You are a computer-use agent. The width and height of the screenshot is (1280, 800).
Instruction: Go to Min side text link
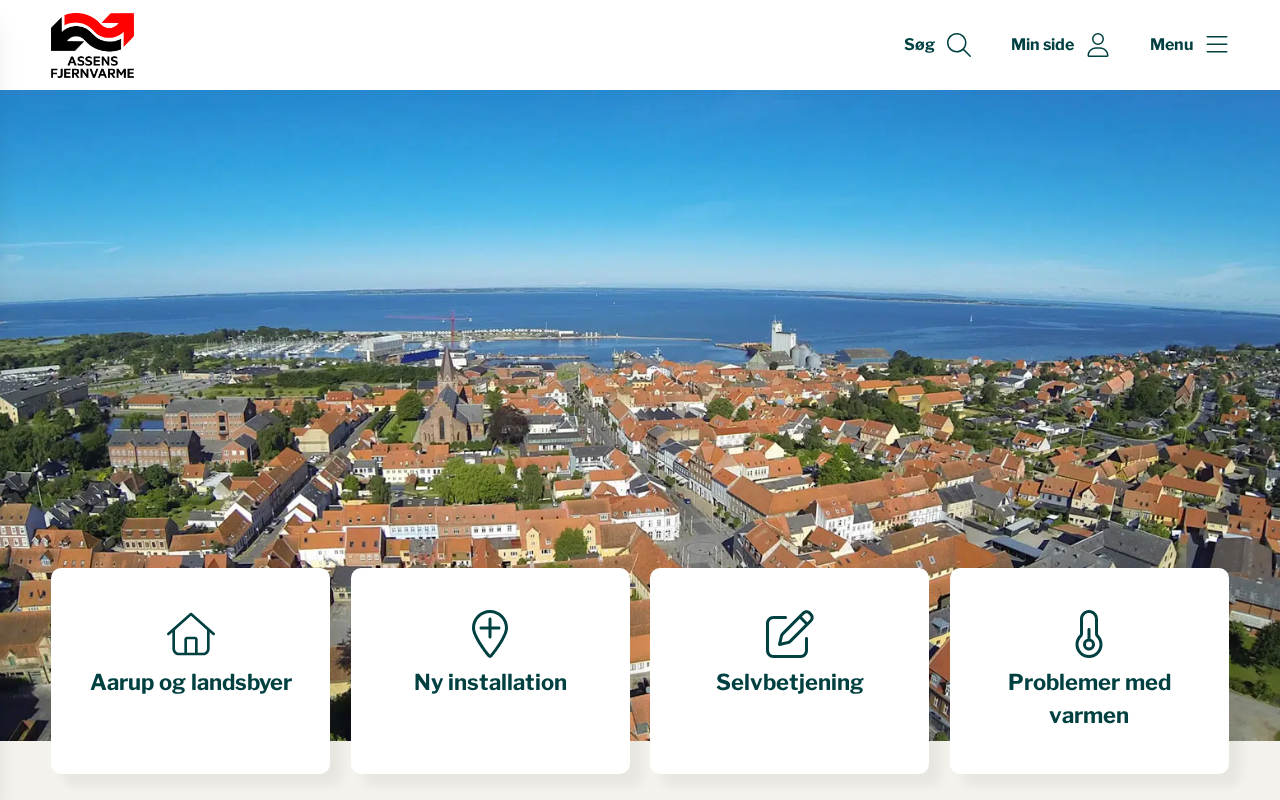tap(1042, 45)
